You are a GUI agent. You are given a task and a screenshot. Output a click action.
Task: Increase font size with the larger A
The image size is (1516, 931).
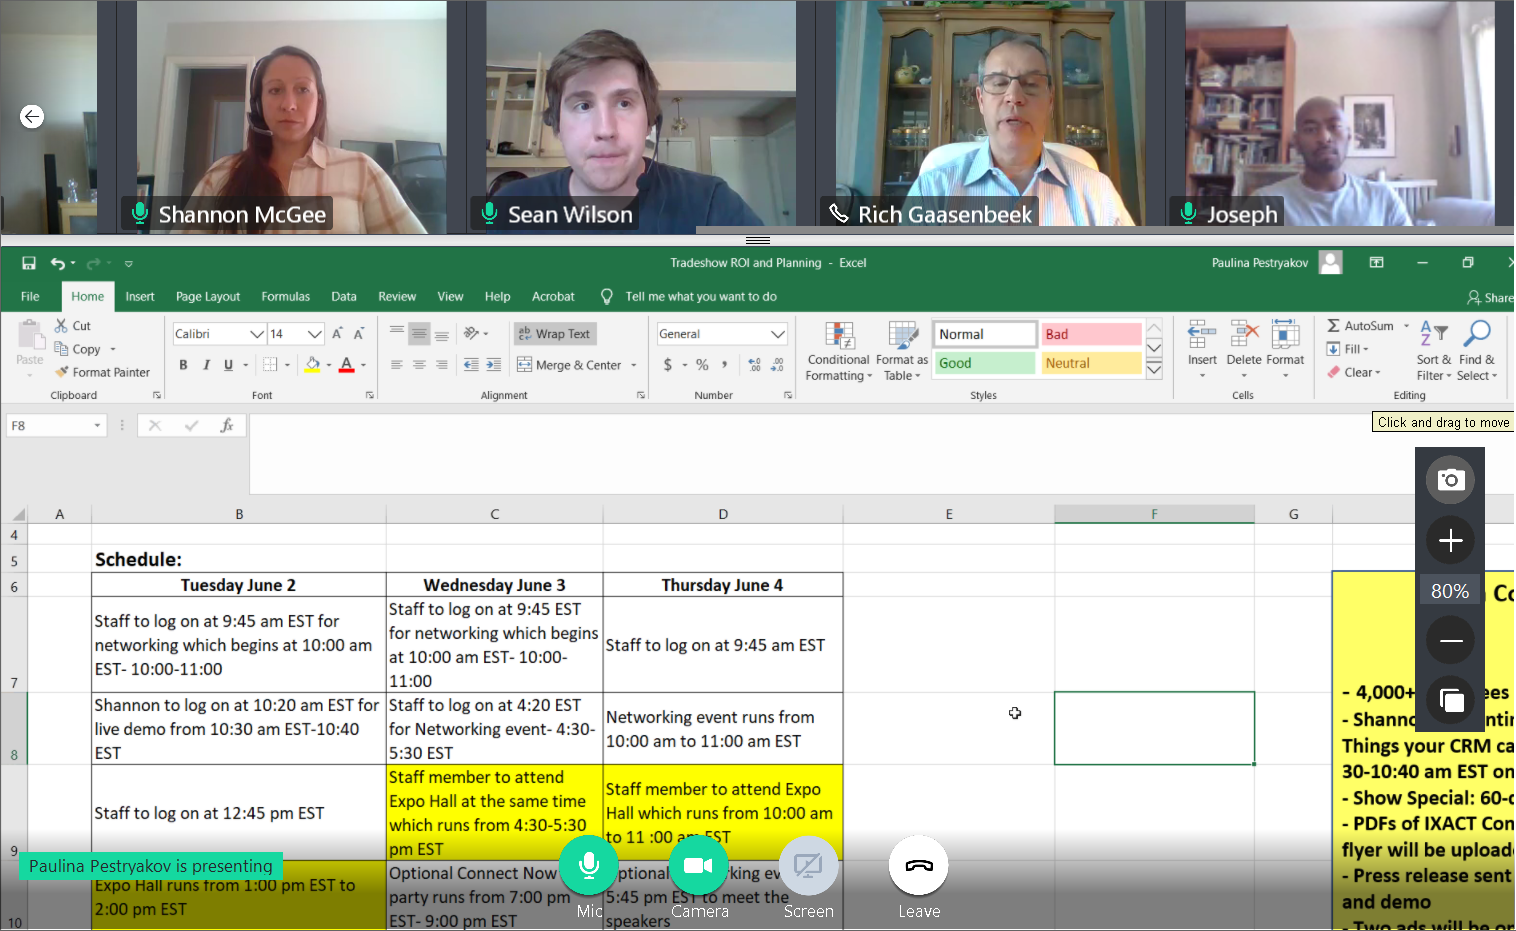pos(337,334)
